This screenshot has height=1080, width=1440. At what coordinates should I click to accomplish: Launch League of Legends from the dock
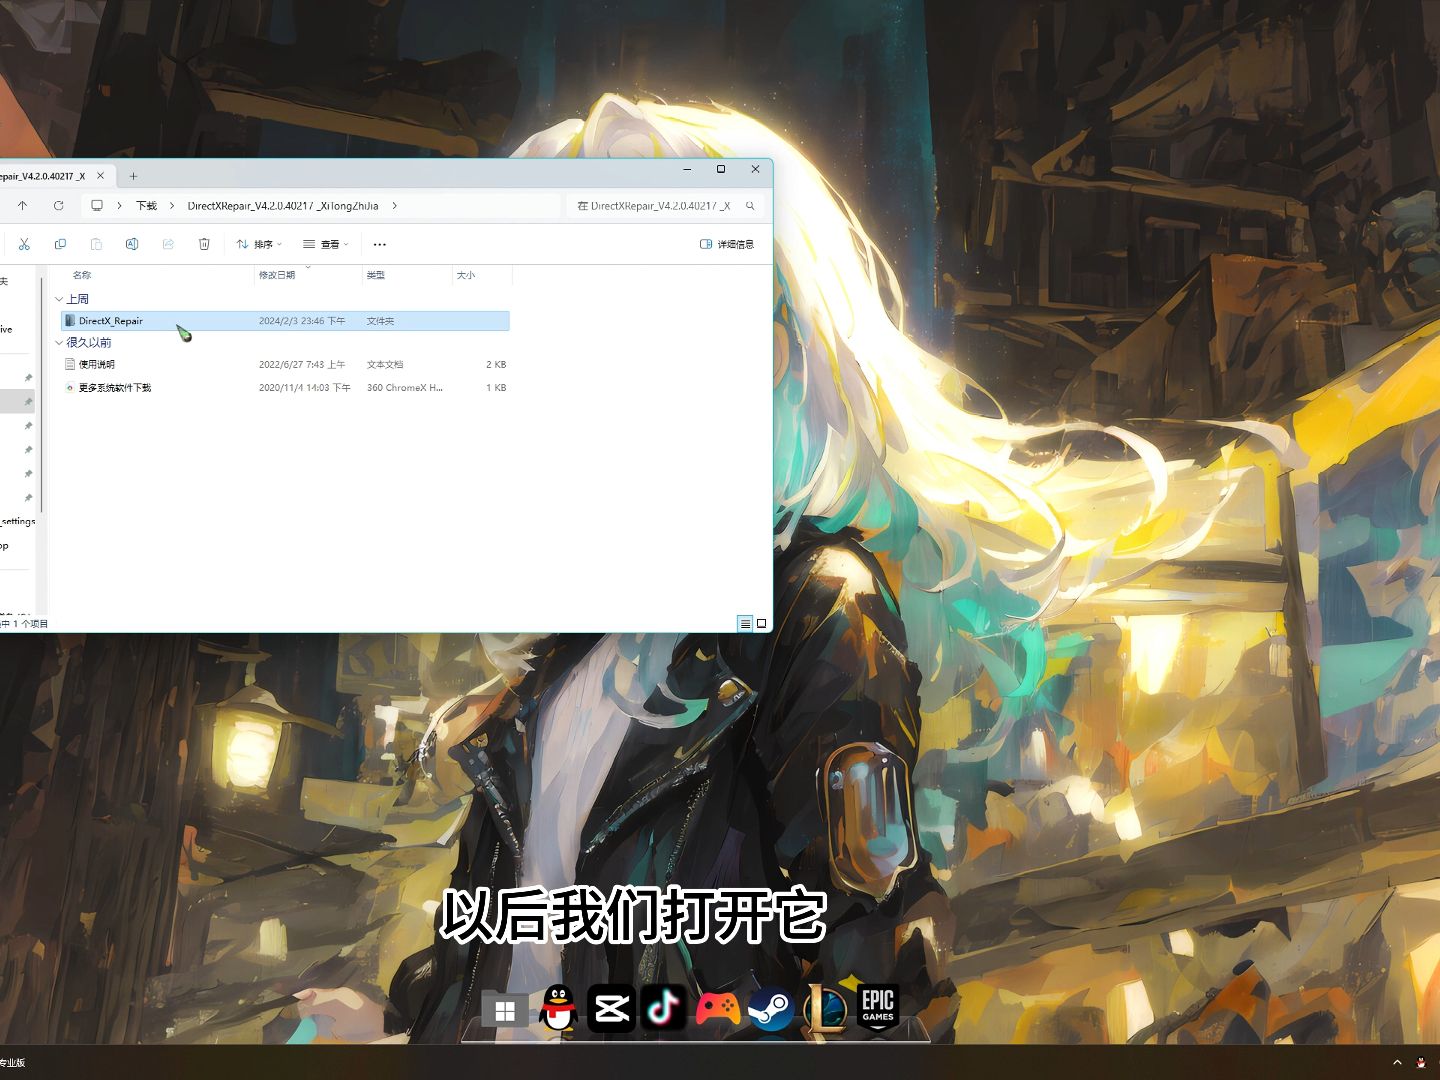pyautogui.click(x=825, y=1009)
